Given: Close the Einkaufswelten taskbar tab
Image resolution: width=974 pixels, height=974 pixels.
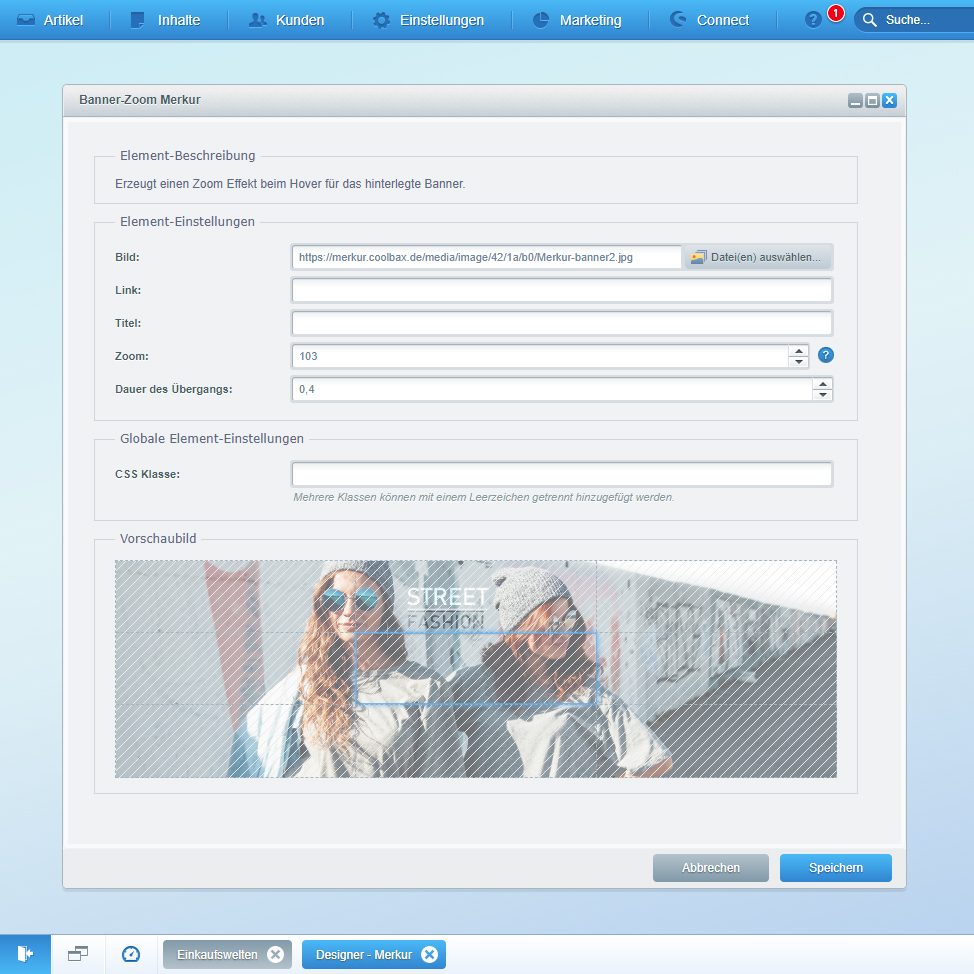Looking at the screenshot, I should coord(275,954).
